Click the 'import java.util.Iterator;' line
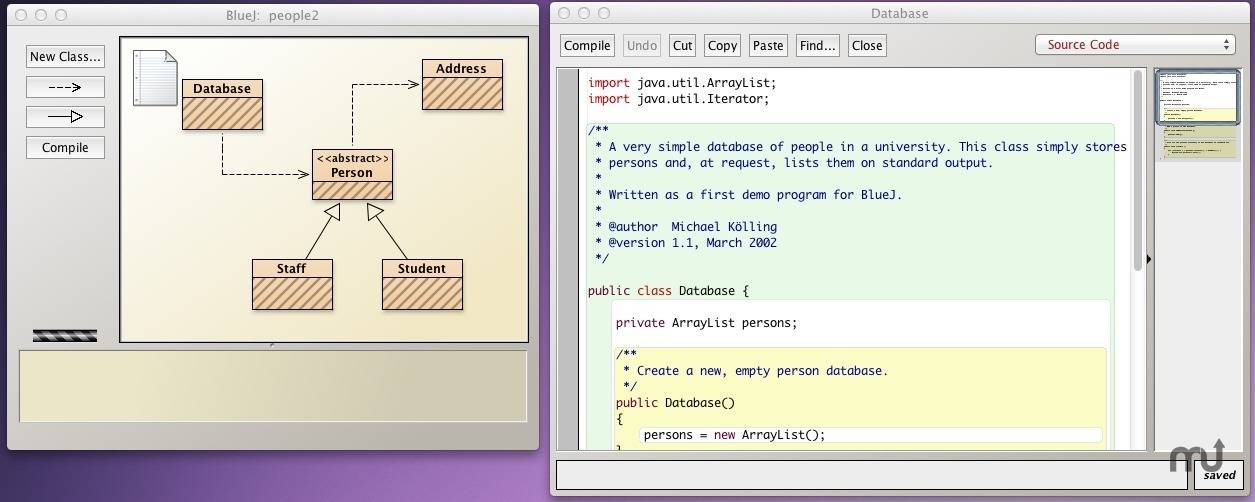The width and height of the screenshot is (1255, 502). tap(678, 99)
